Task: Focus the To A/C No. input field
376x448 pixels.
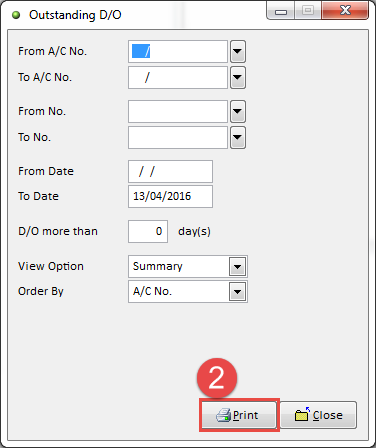Action: 178,77
